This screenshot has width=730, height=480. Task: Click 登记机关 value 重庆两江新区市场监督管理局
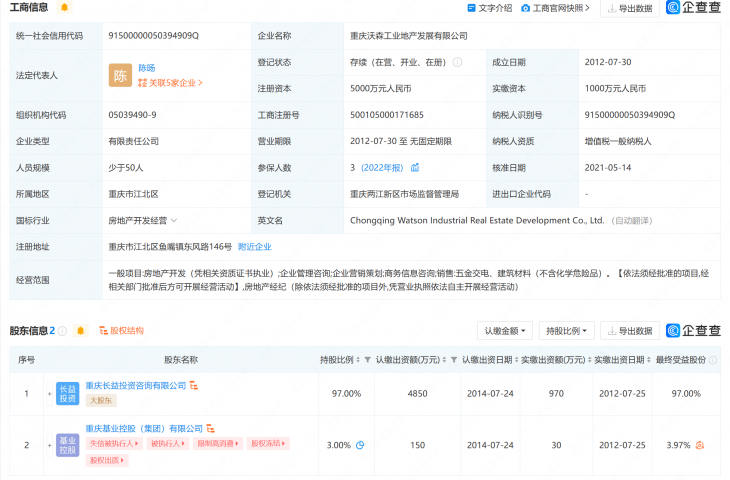[405, 194]
